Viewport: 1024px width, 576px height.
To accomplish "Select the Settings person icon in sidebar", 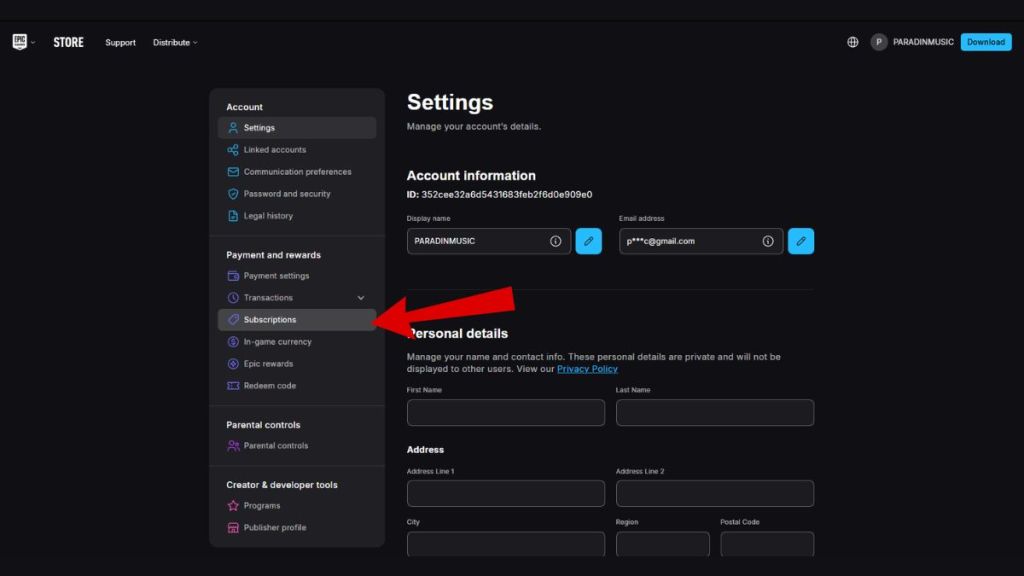I will [x=233, y=128].
